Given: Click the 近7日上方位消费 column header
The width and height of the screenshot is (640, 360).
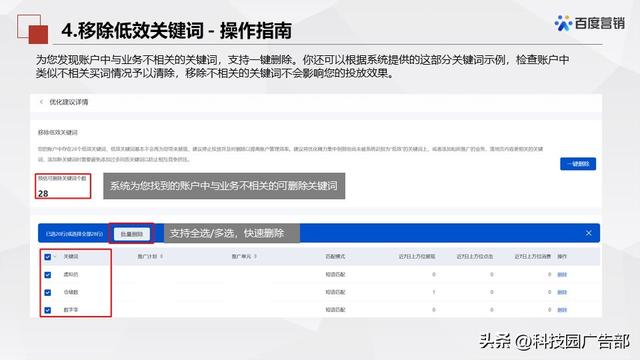Looking at the screenshot, I should 533,257.
